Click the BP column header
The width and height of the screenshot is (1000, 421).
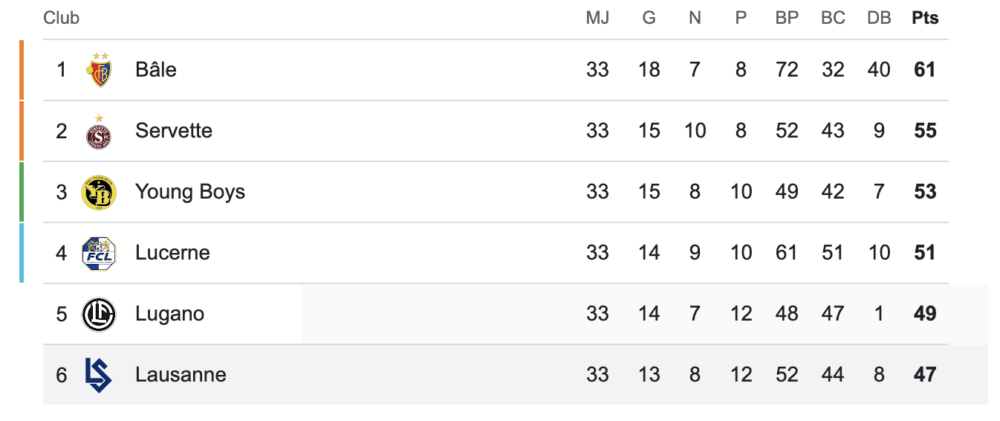pos(787,18)
